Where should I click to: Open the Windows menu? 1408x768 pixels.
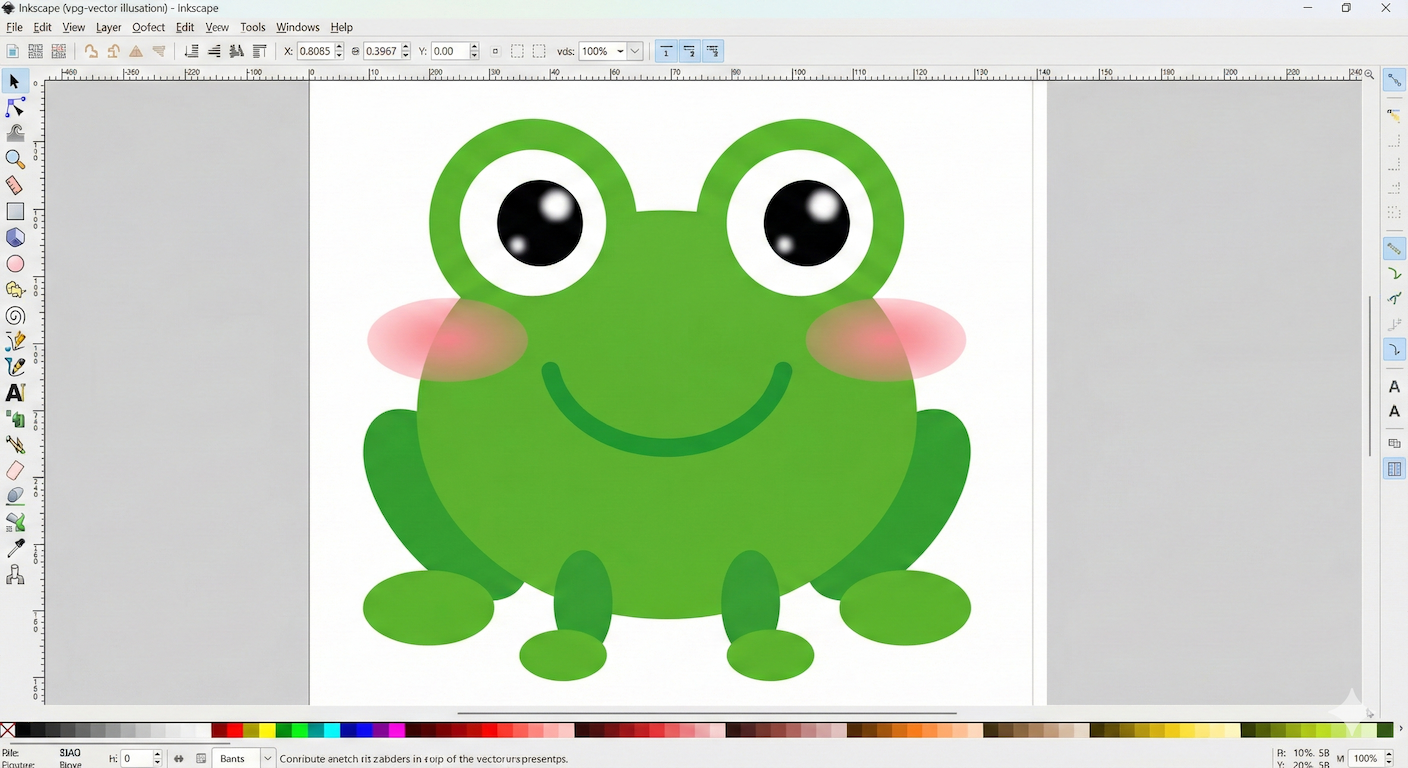297,27
